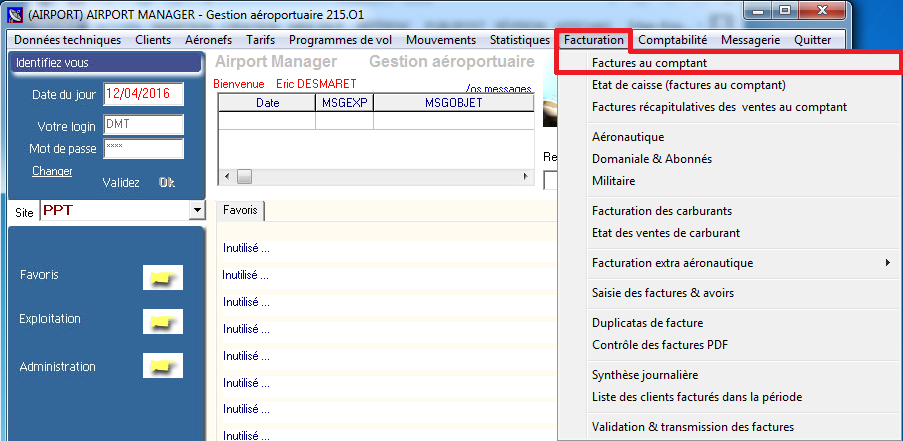
Task: Select Duplicatas de facture entry
Action: coord(647,323)
